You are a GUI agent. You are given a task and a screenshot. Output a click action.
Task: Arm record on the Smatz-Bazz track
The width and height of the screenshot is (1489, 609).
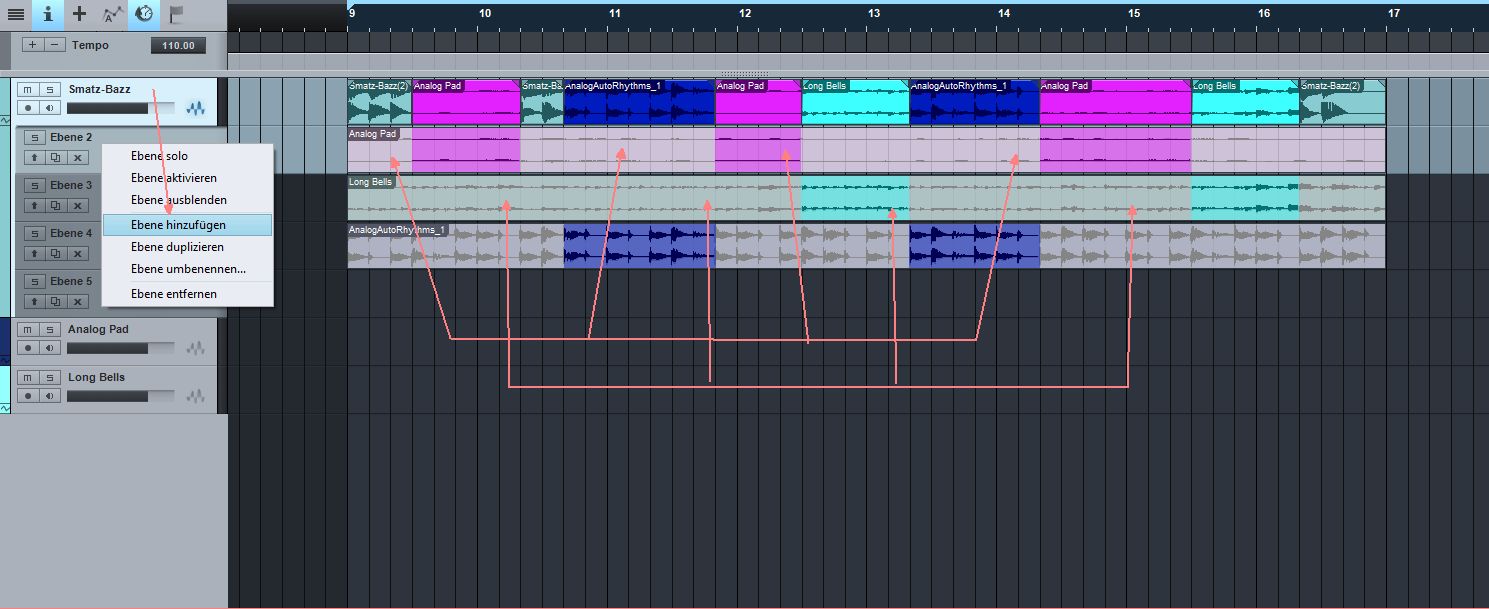28,108
